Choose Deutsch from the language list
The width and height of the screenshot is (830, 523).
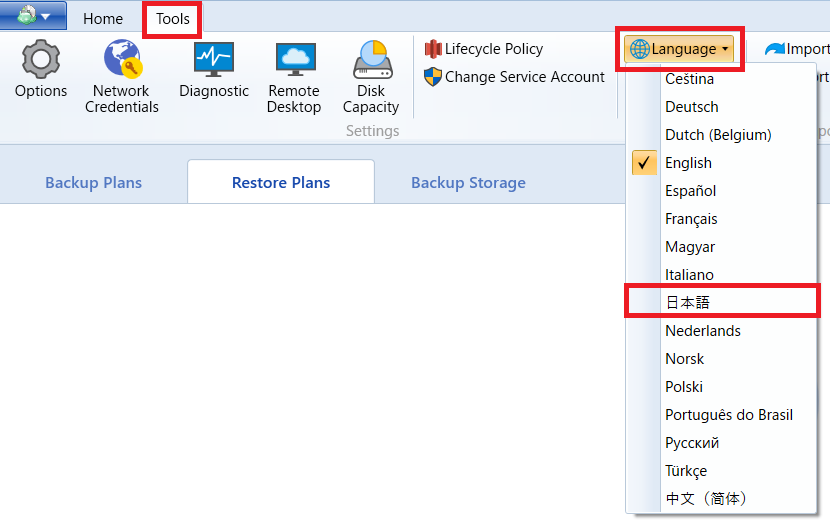point(692,107)
